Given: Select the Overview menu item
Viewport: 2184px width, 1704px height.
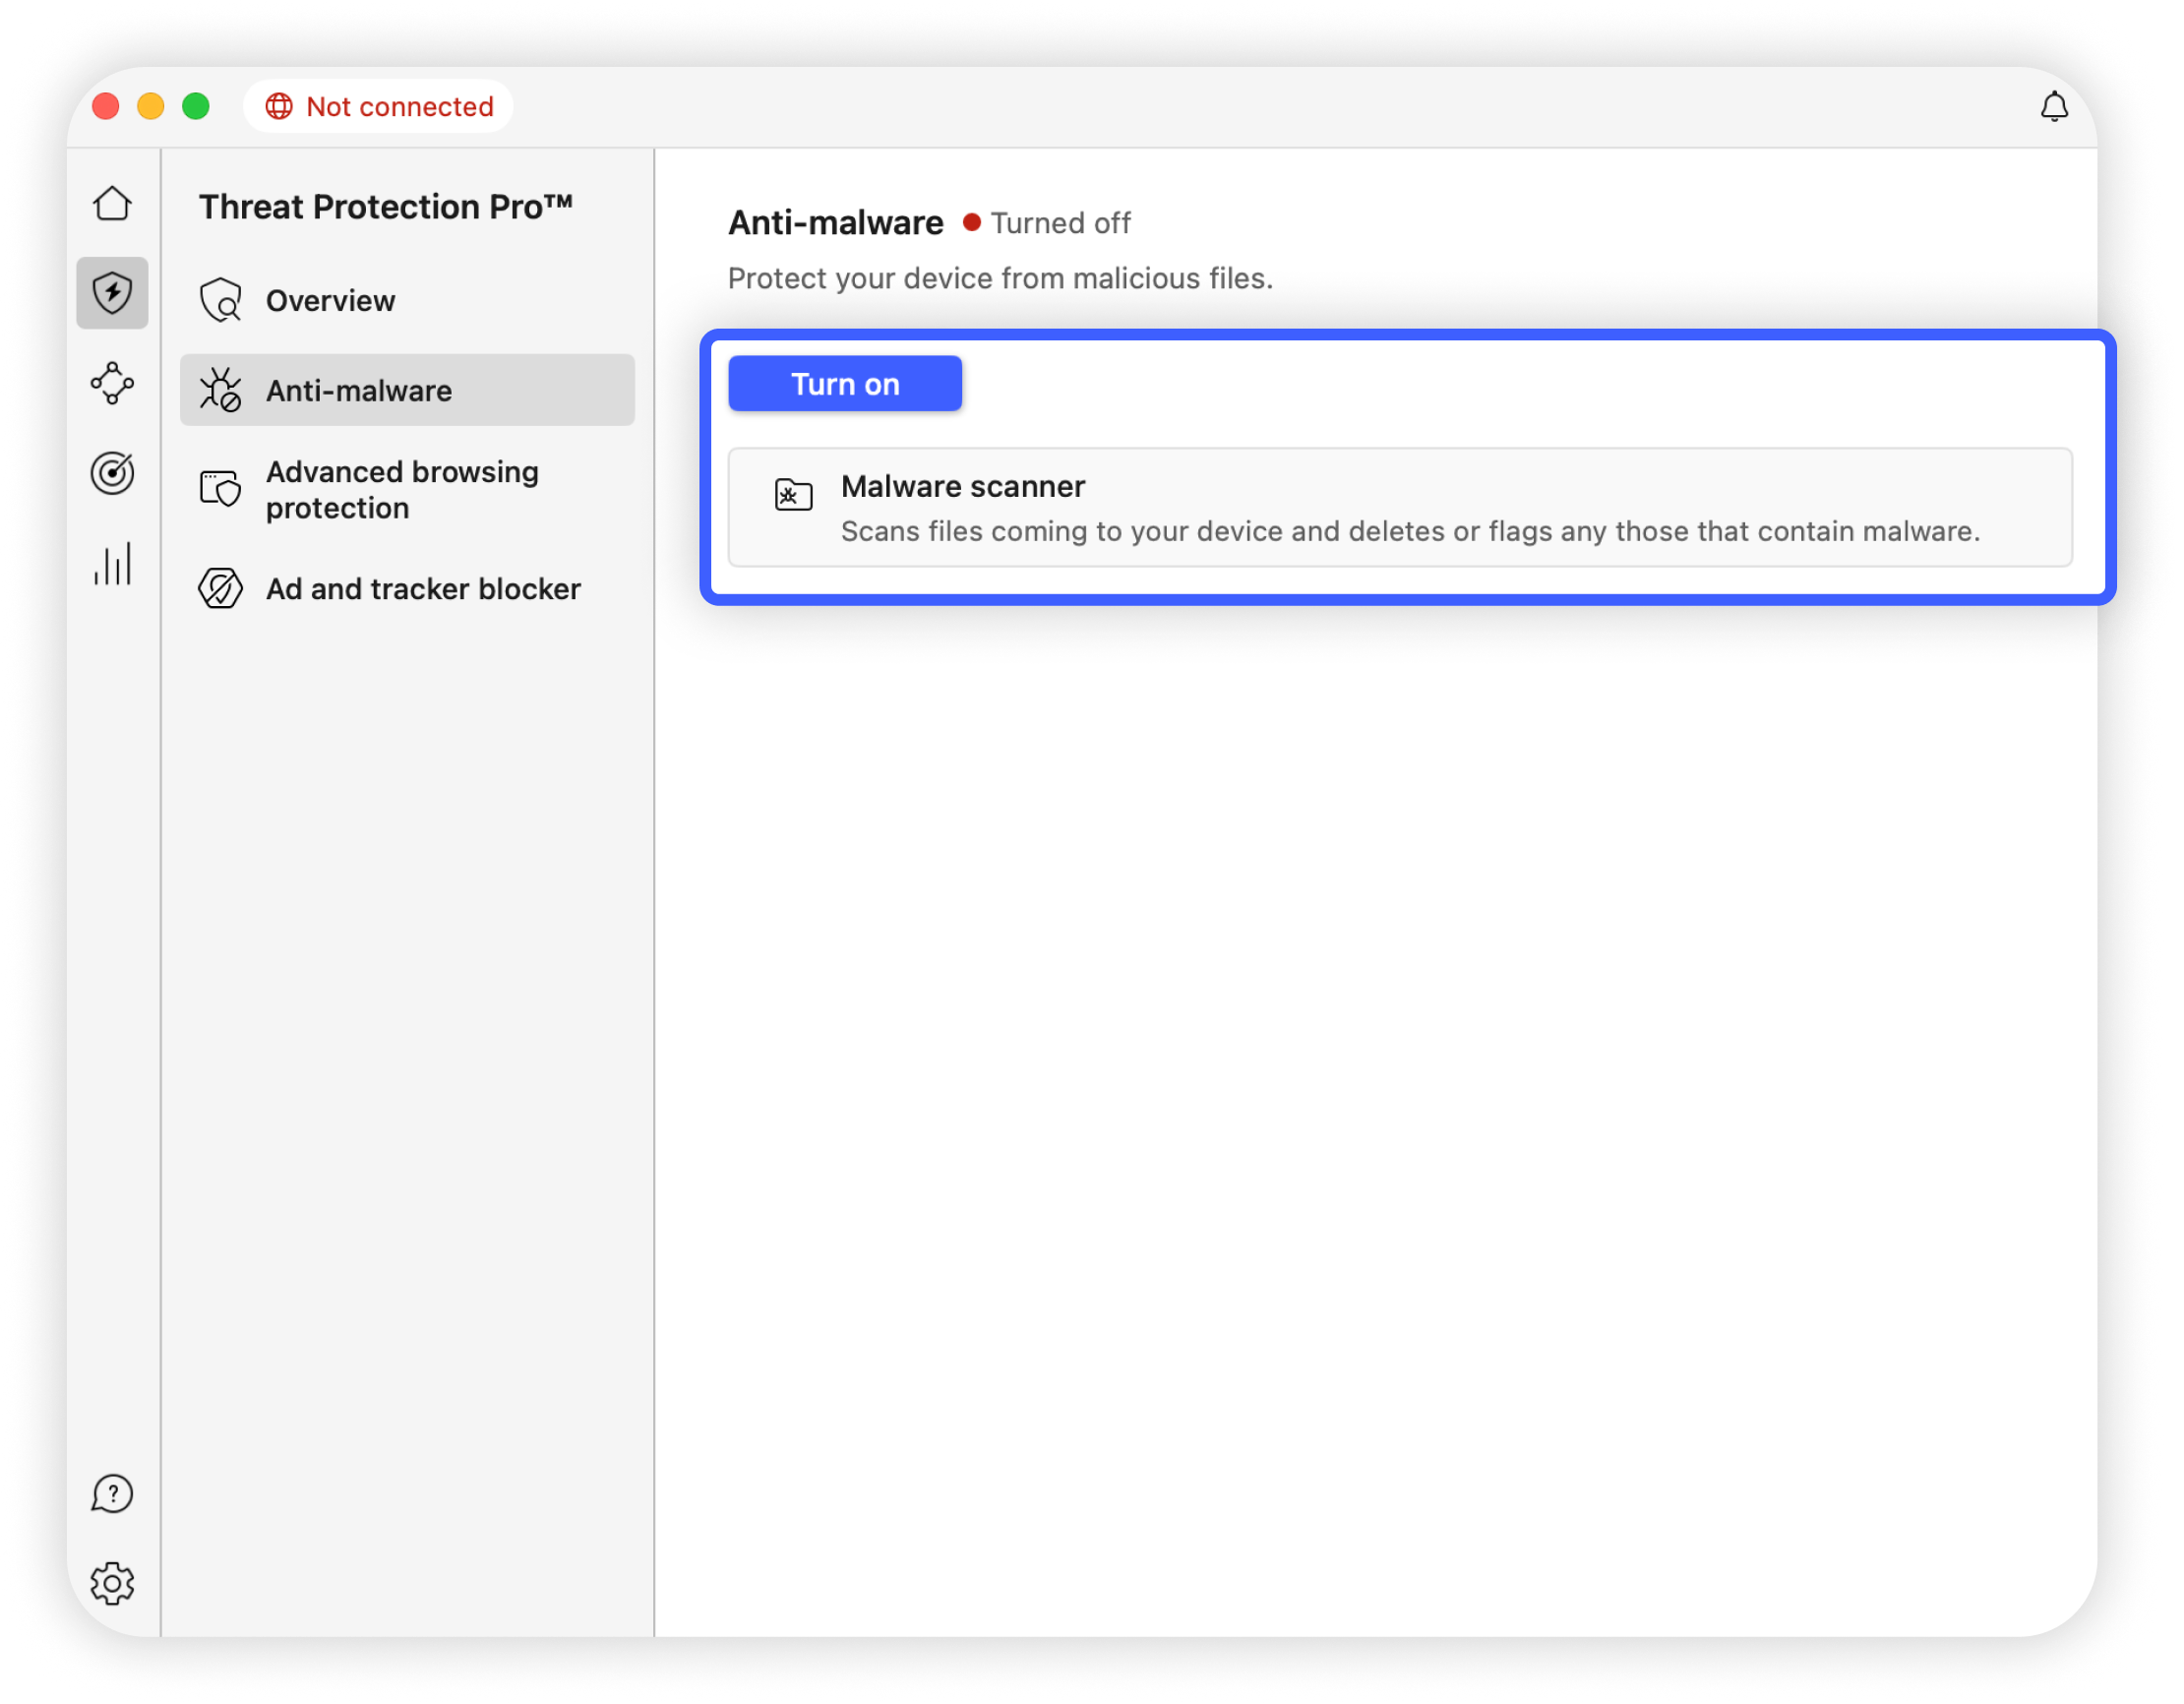Looking at the screenshot, I should (330, 301).
